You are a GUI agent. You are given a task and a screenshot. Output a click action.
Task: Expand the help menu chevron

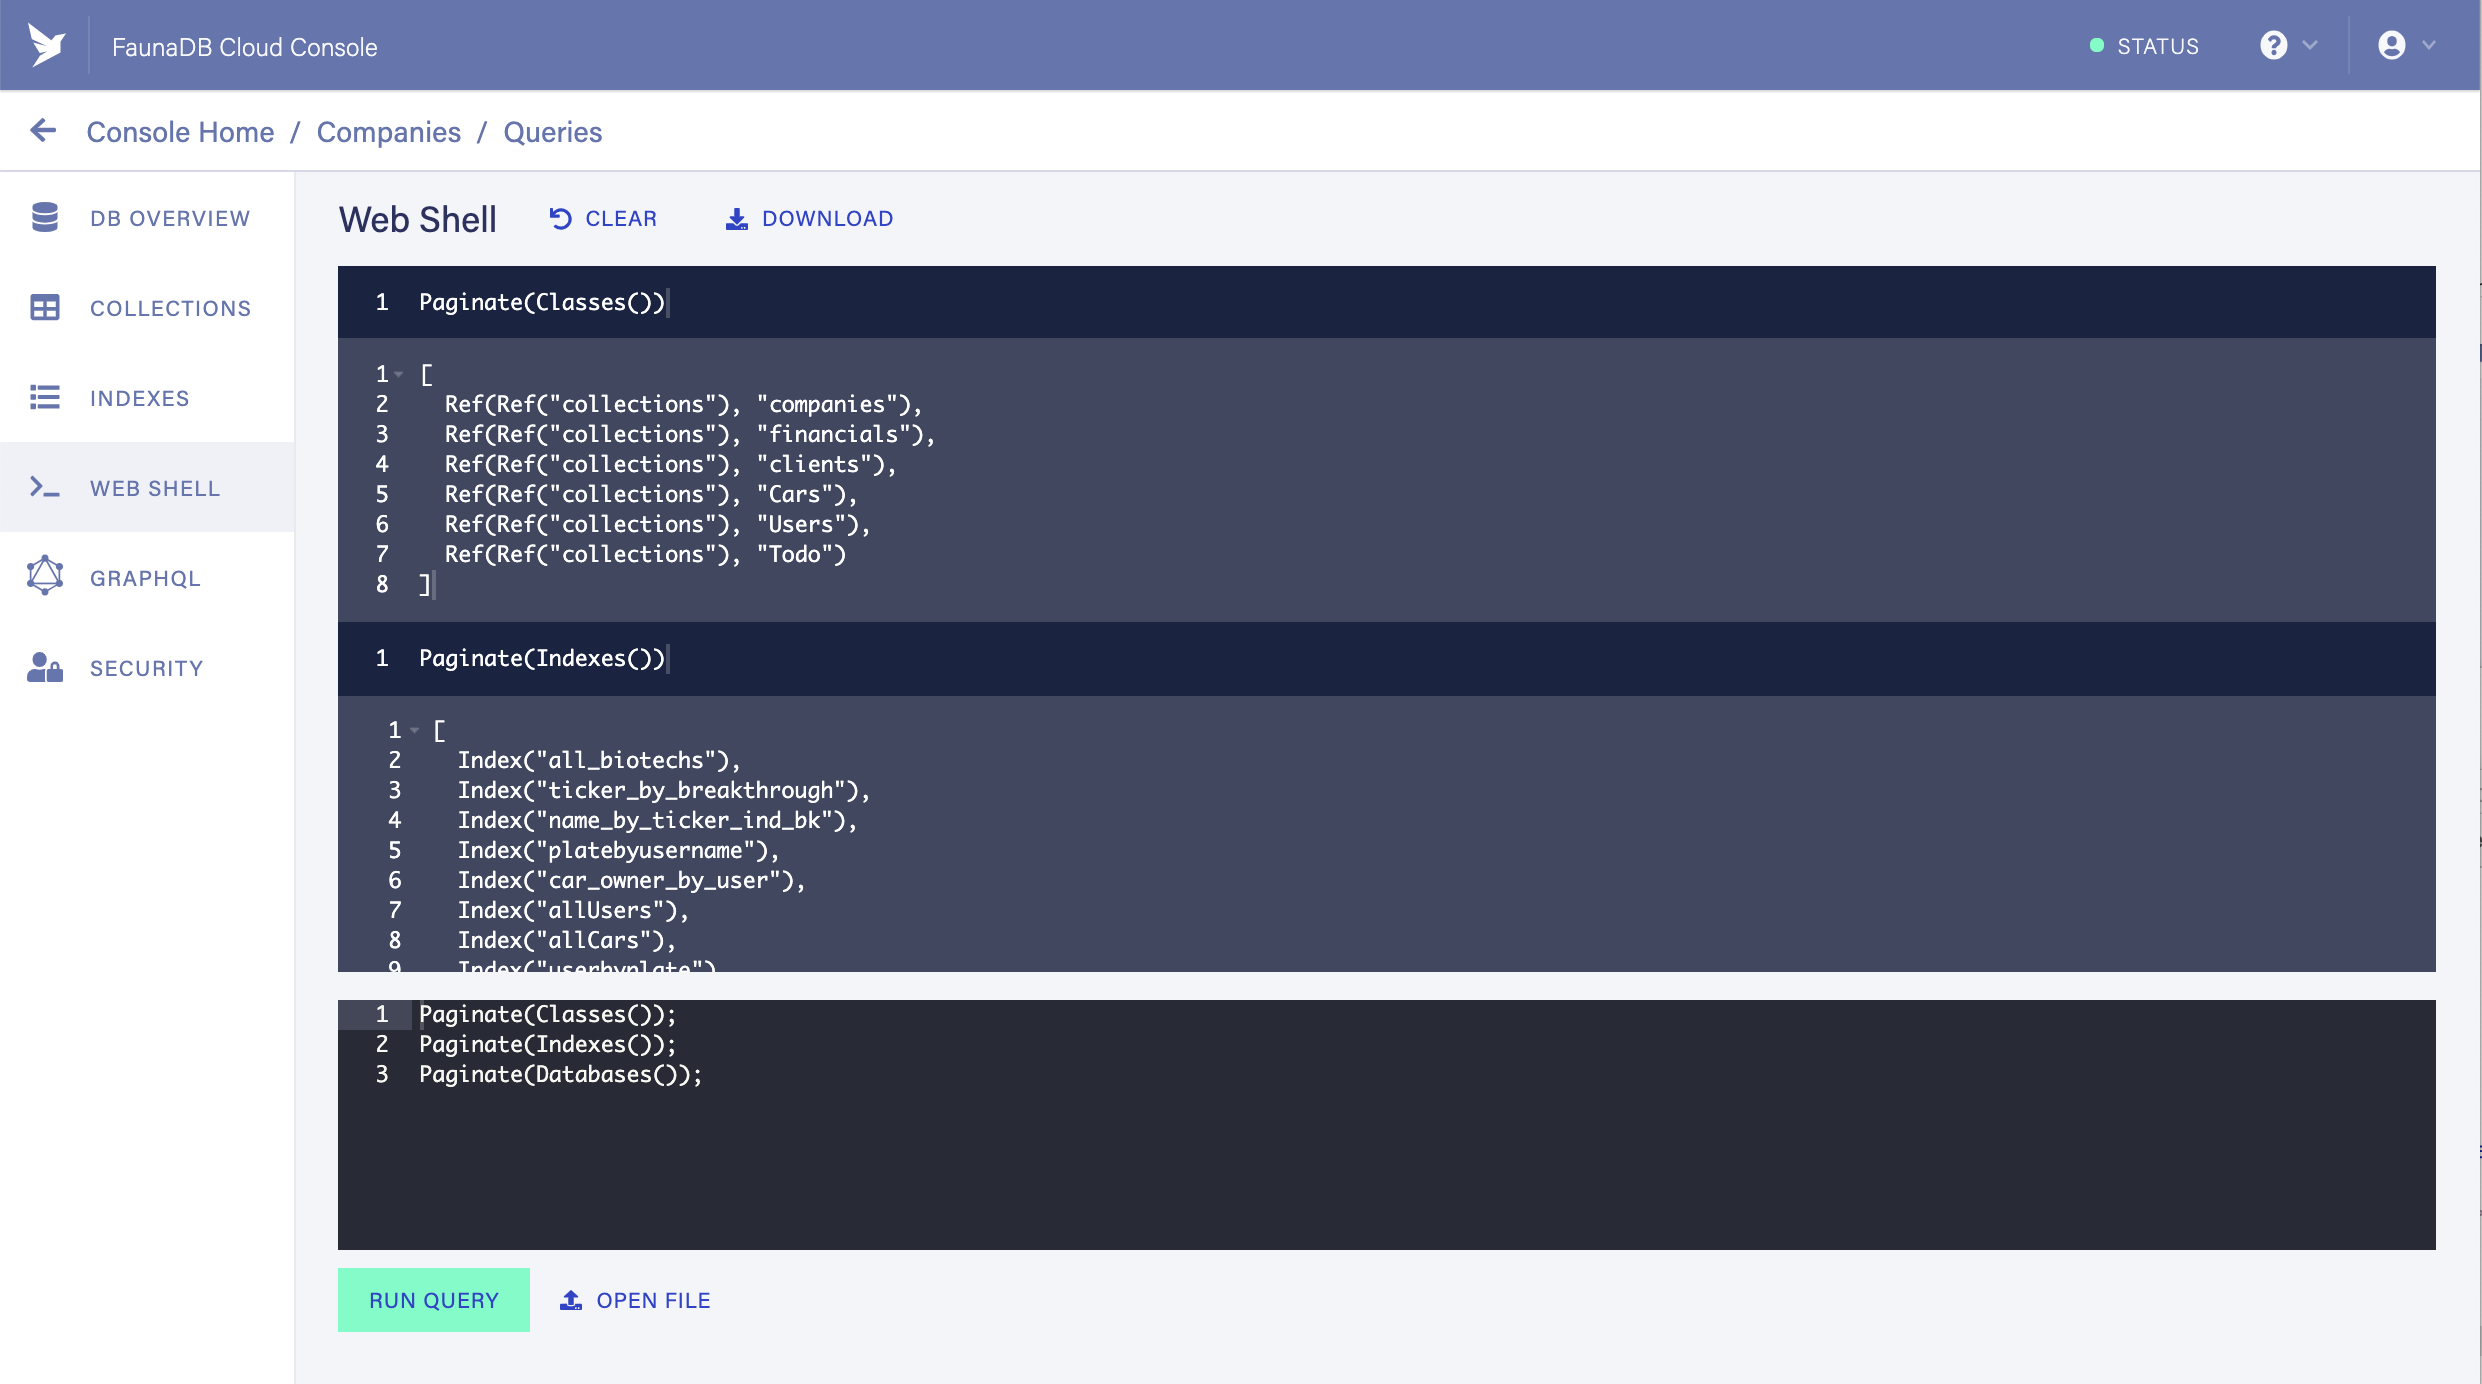pyautogui.click(x=2310, y=45)
